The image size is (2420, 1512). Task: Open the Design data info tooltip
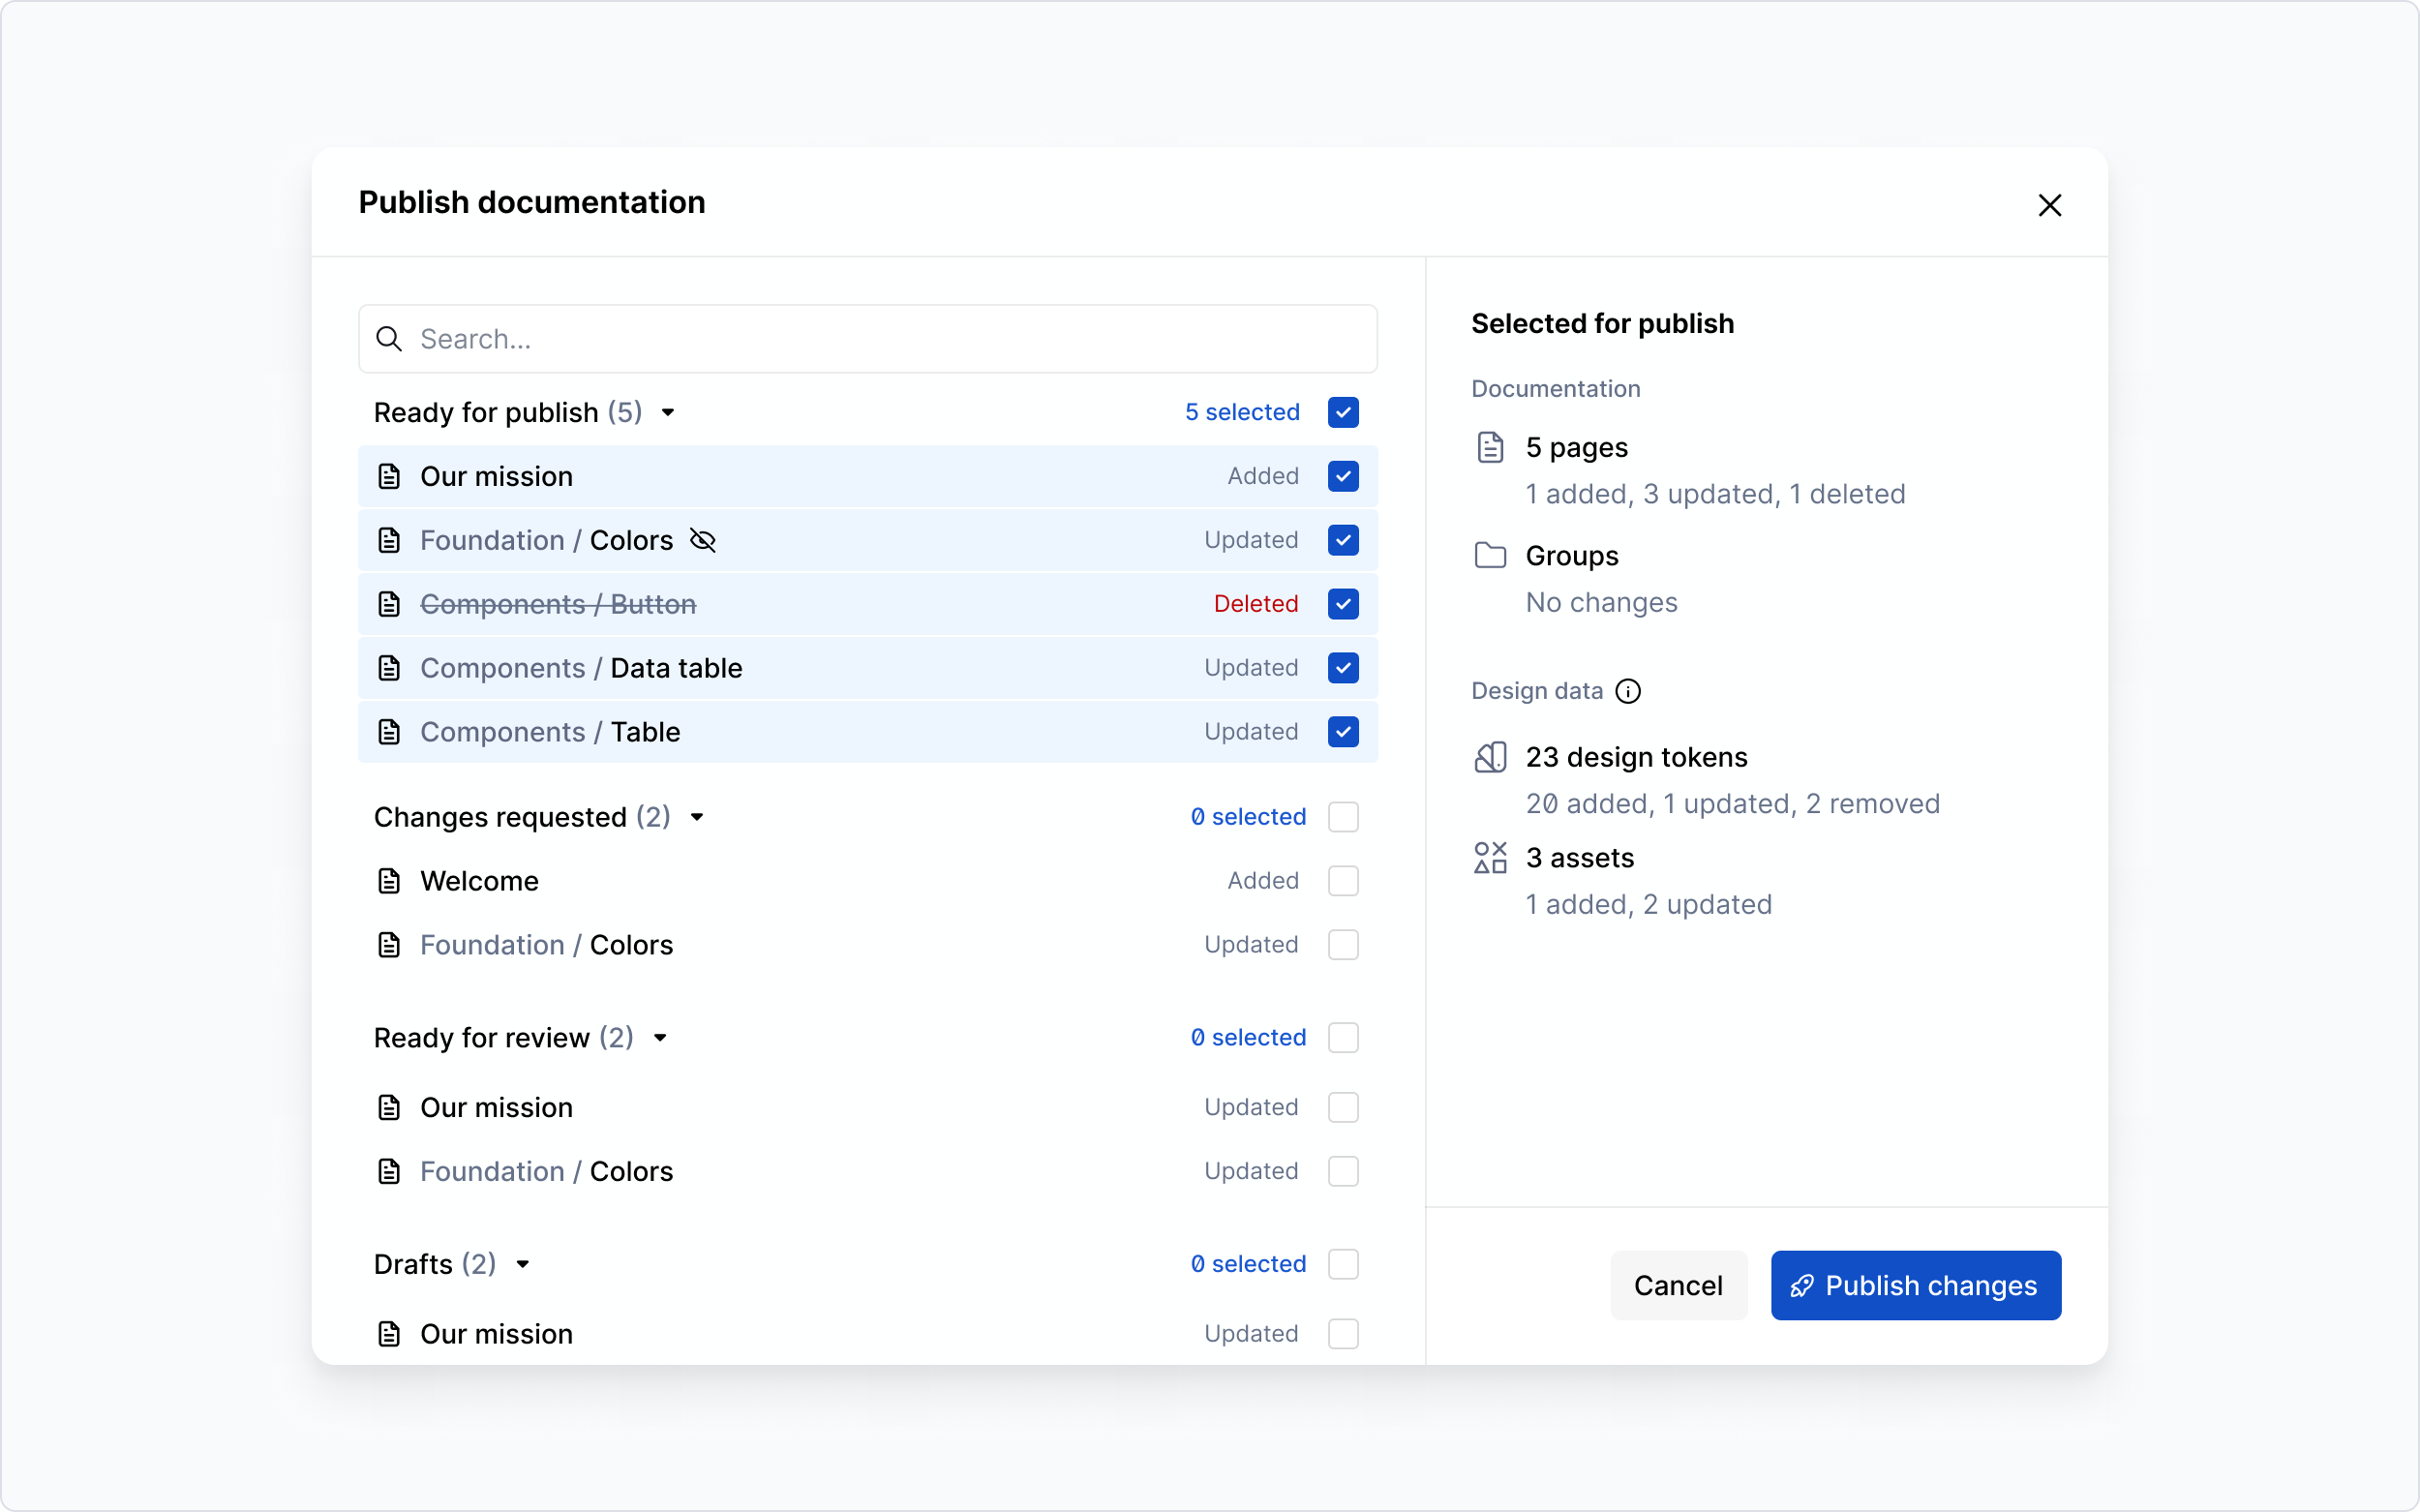pyautogui.click(x=1627, y=691)
